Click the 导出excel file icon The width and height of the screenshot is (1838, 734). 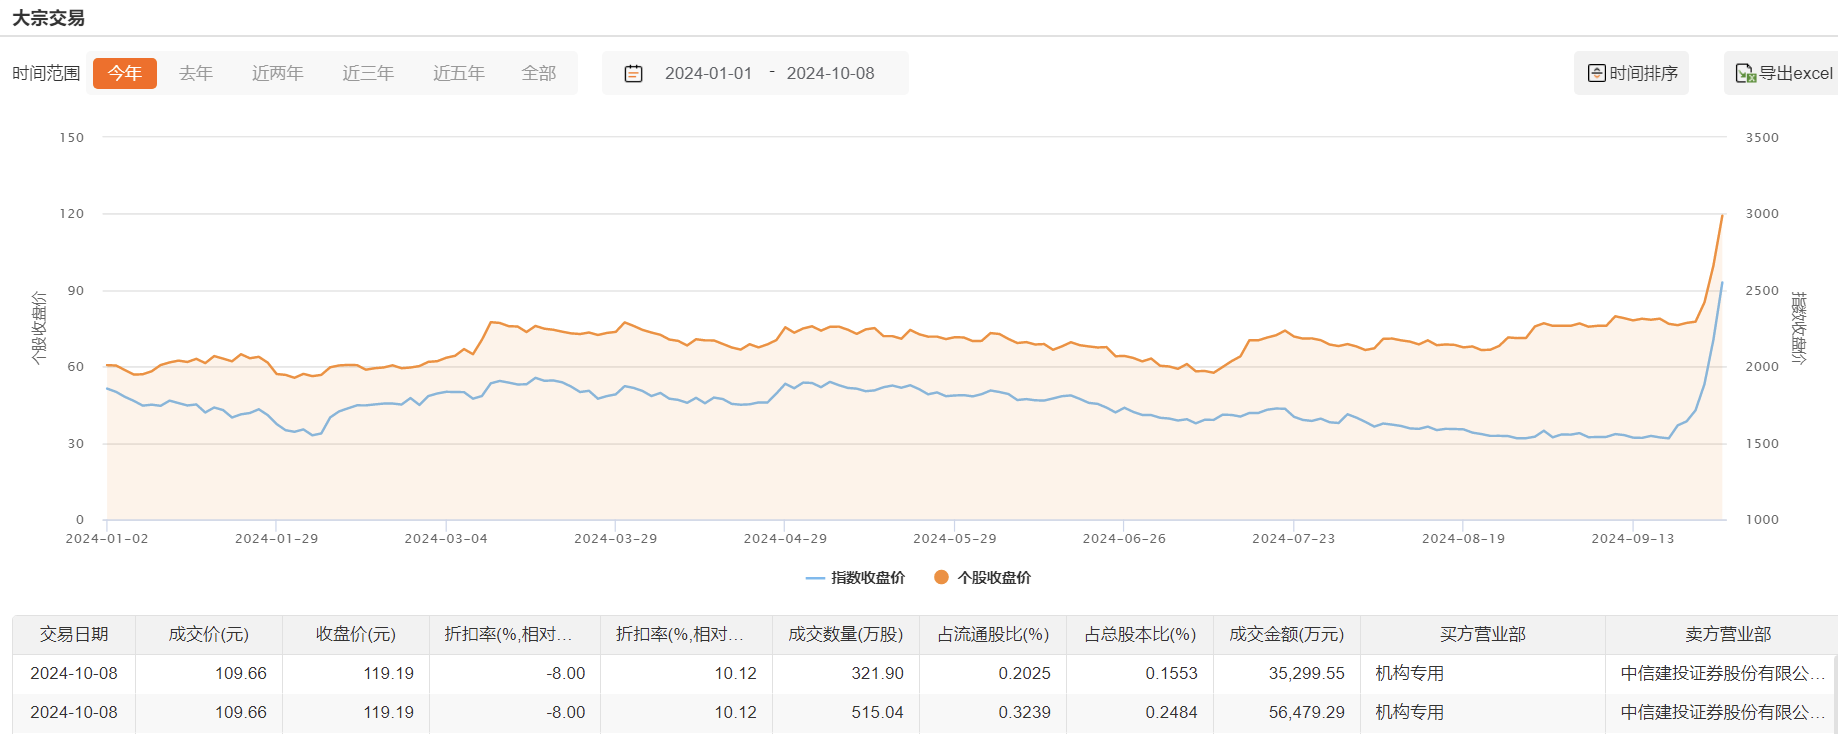[x=1745, y=74]
